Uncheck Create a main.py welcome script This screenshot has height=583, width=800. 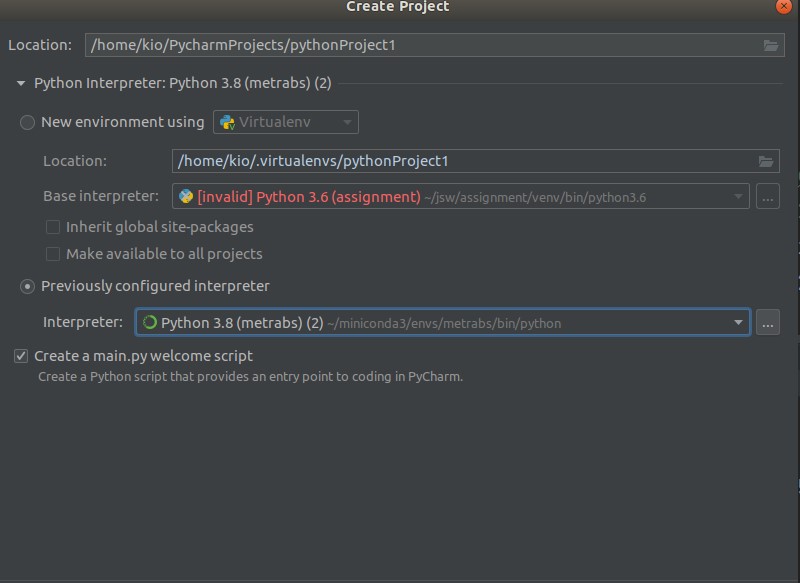pyautogui.click(x=21, y=356)
